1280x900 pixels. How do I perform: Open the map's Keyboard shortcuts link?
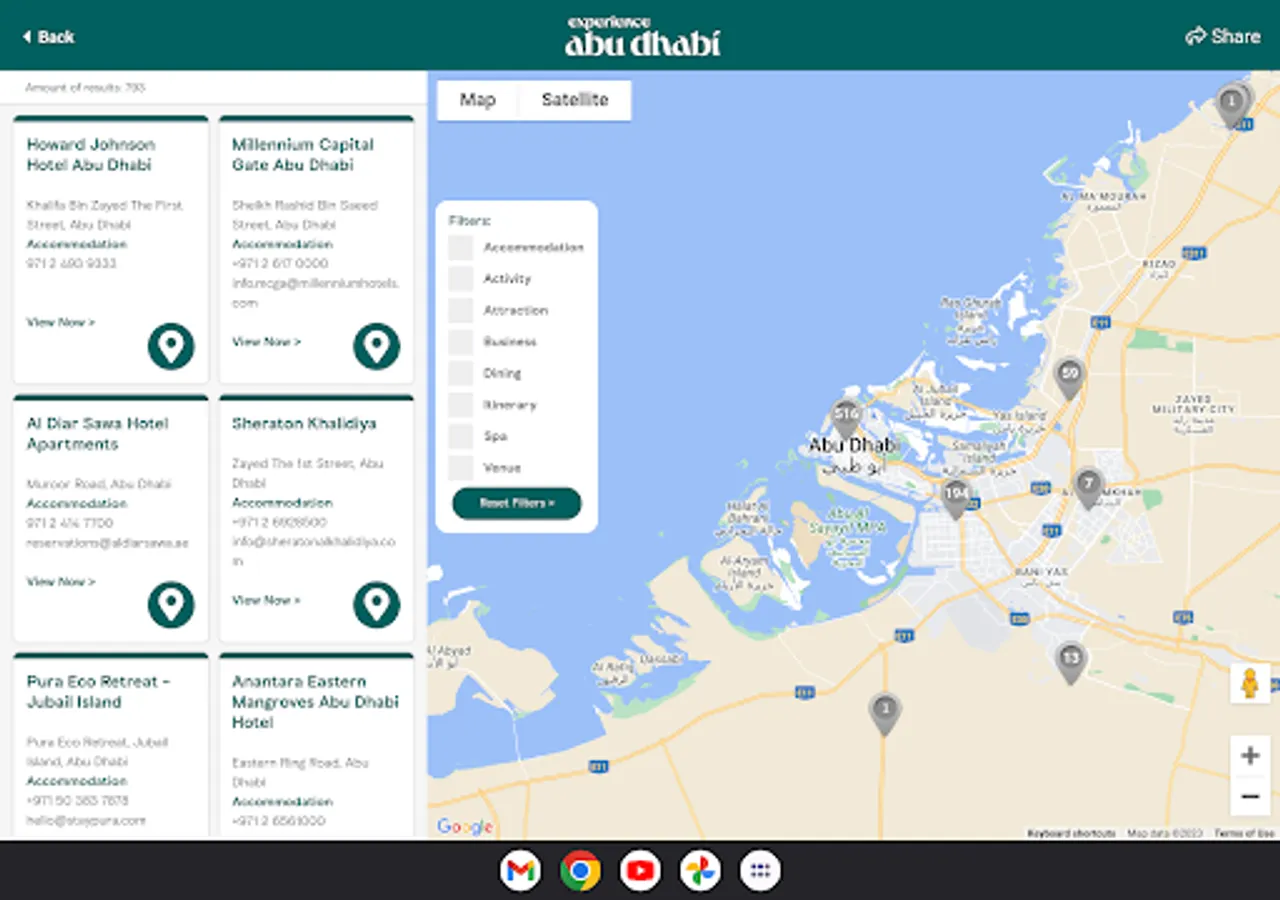pyautogui.click(x=1071, y=833)
